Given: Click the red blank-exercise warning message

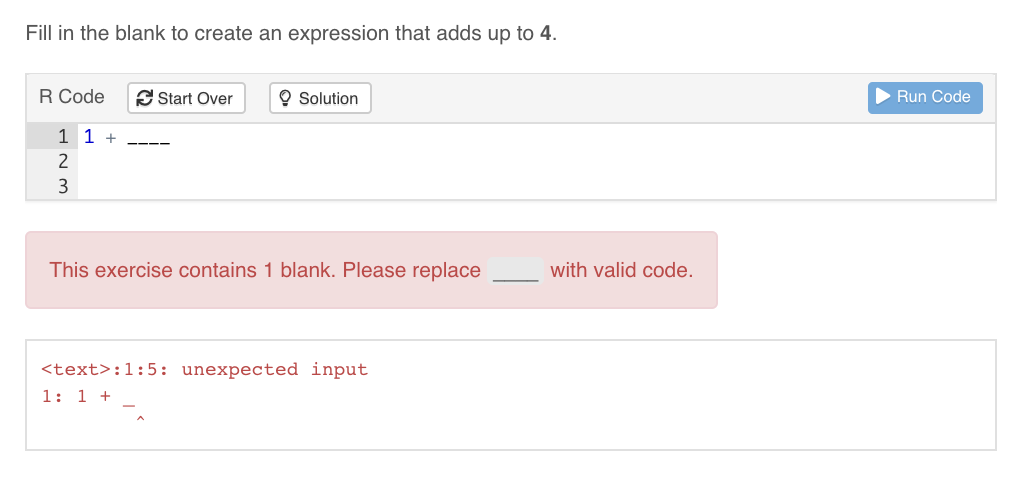Looking at the screenshot, I should (265, 270).
